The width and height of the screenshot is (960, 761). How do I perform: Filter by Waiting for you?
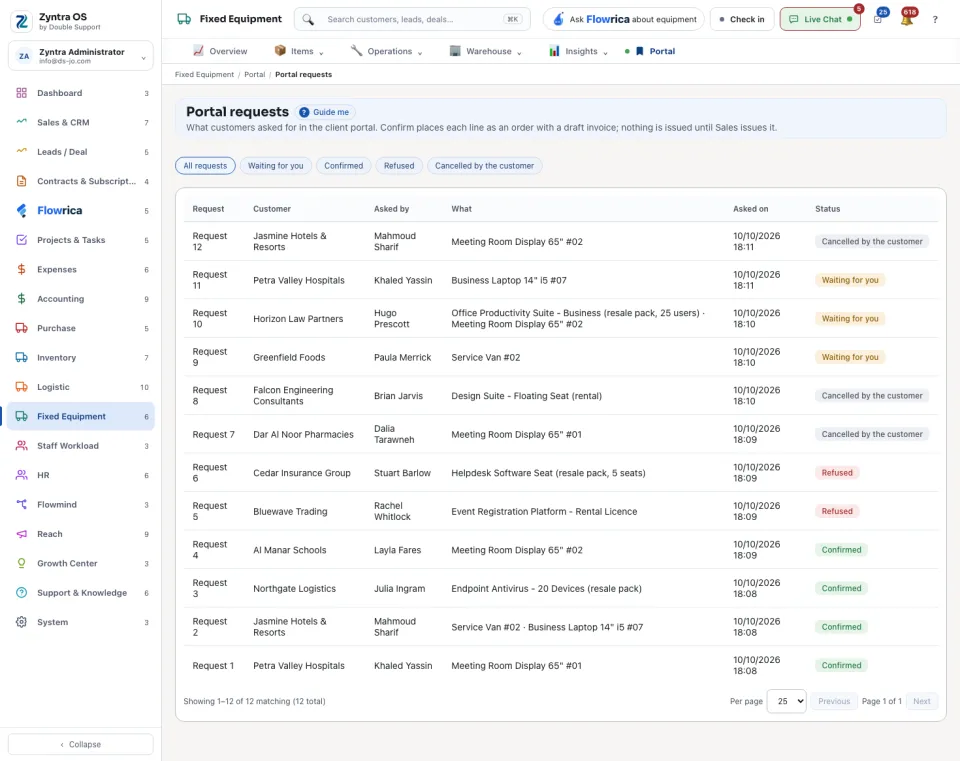pos(276,166)
